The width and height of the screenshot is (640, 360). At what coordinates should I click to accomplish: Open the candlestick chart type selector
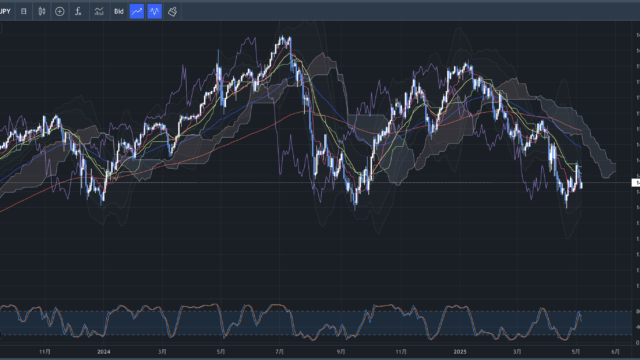click(x=42, y=11)
